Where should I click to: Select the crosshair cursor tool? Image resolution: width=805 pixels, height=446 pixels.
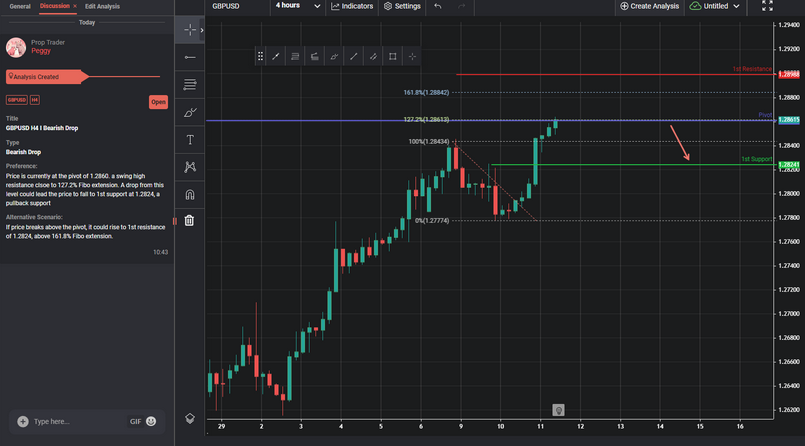[189, 30]
